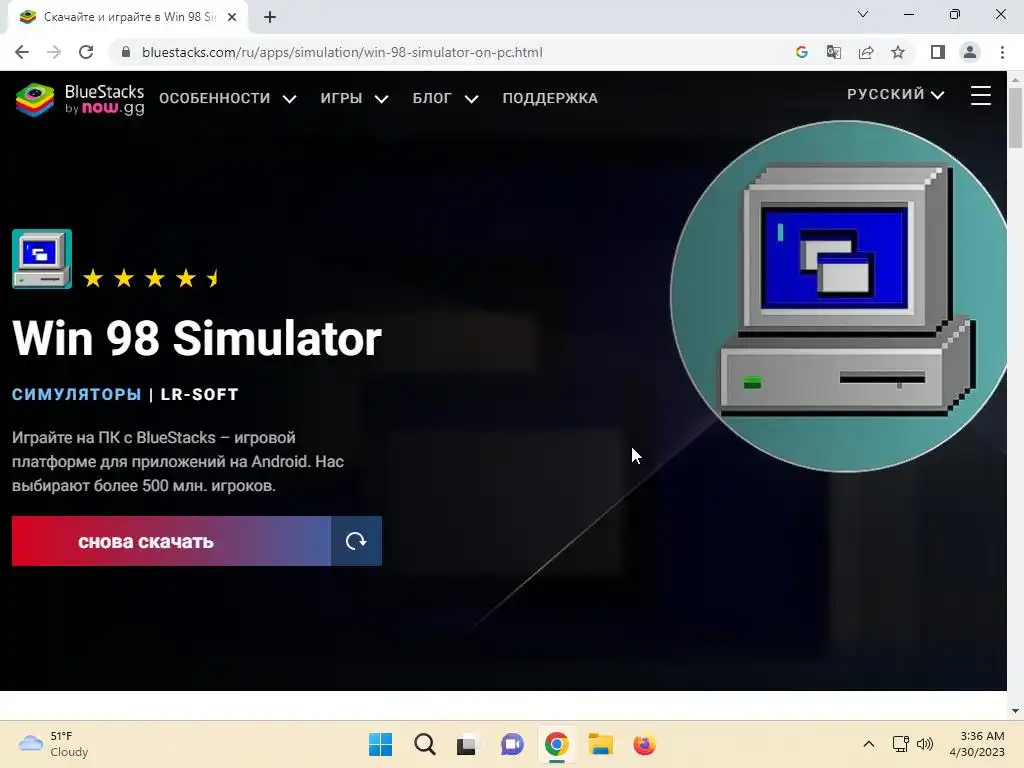This screenshot has height=768, width=1024.
Task: Open the LR-SOFT developer link
Action: pyautogui.click(x=199, y=394)
